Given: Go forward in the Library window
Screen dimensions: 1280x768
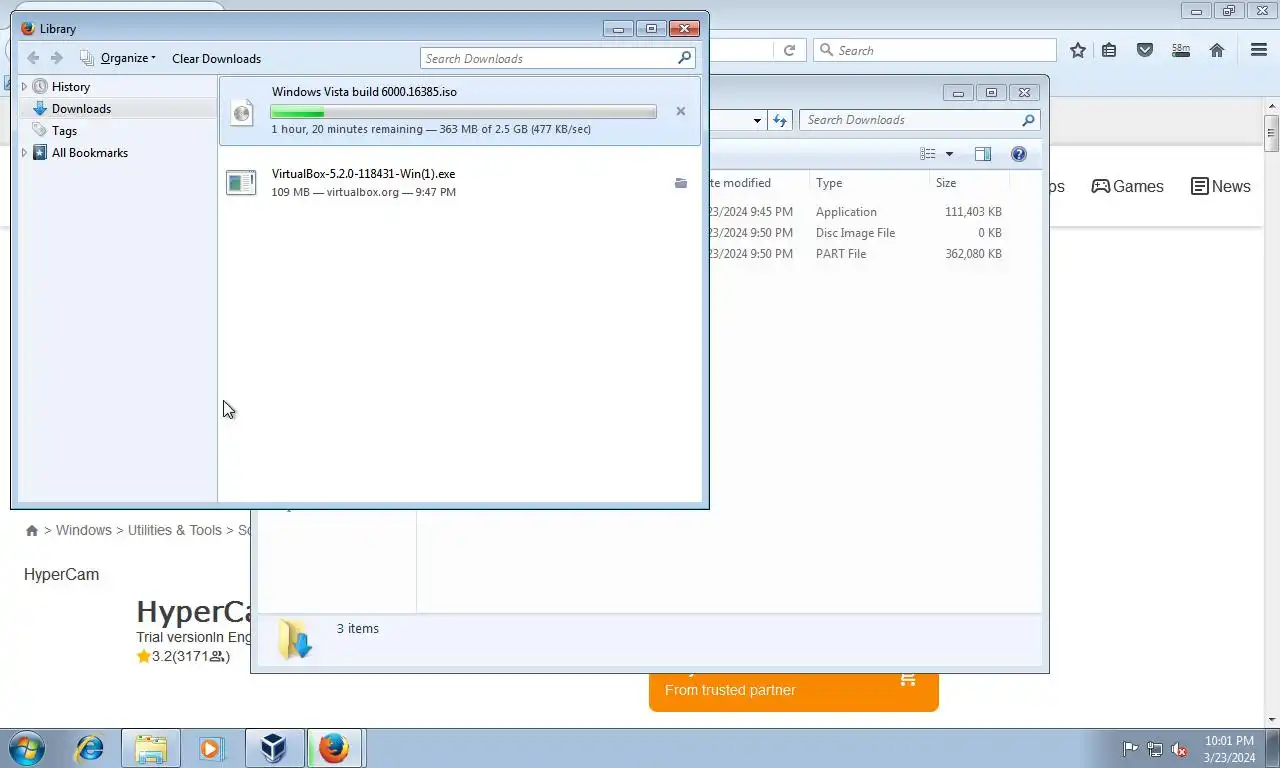Looking at the screenshot, I should (x=56, y=58).
